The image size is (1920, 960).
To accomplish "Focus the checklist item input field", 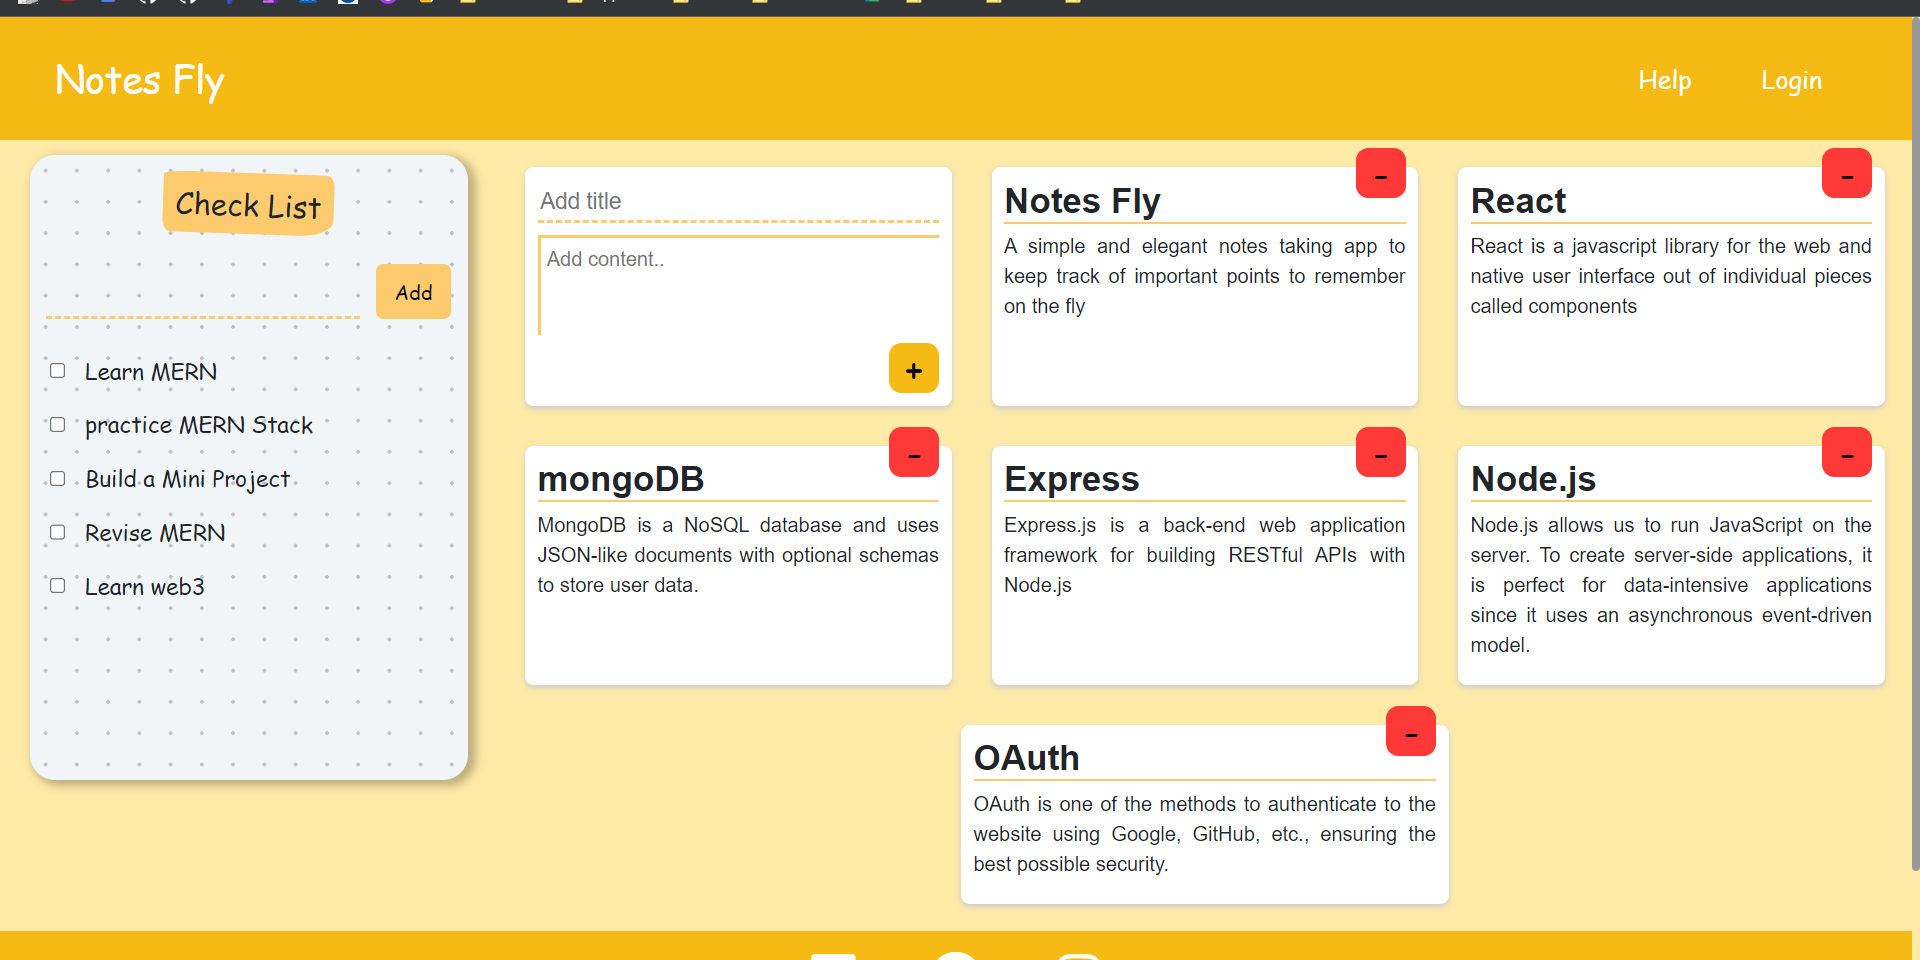I will tap(203, 293).
